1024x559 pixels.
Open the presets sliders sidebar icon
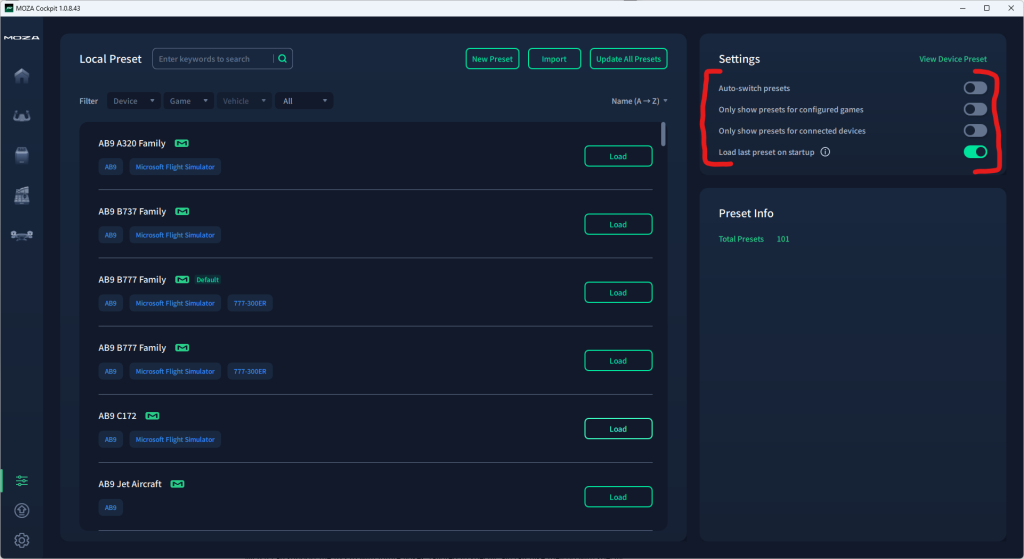pyautogui.click(x=22, y=481)
